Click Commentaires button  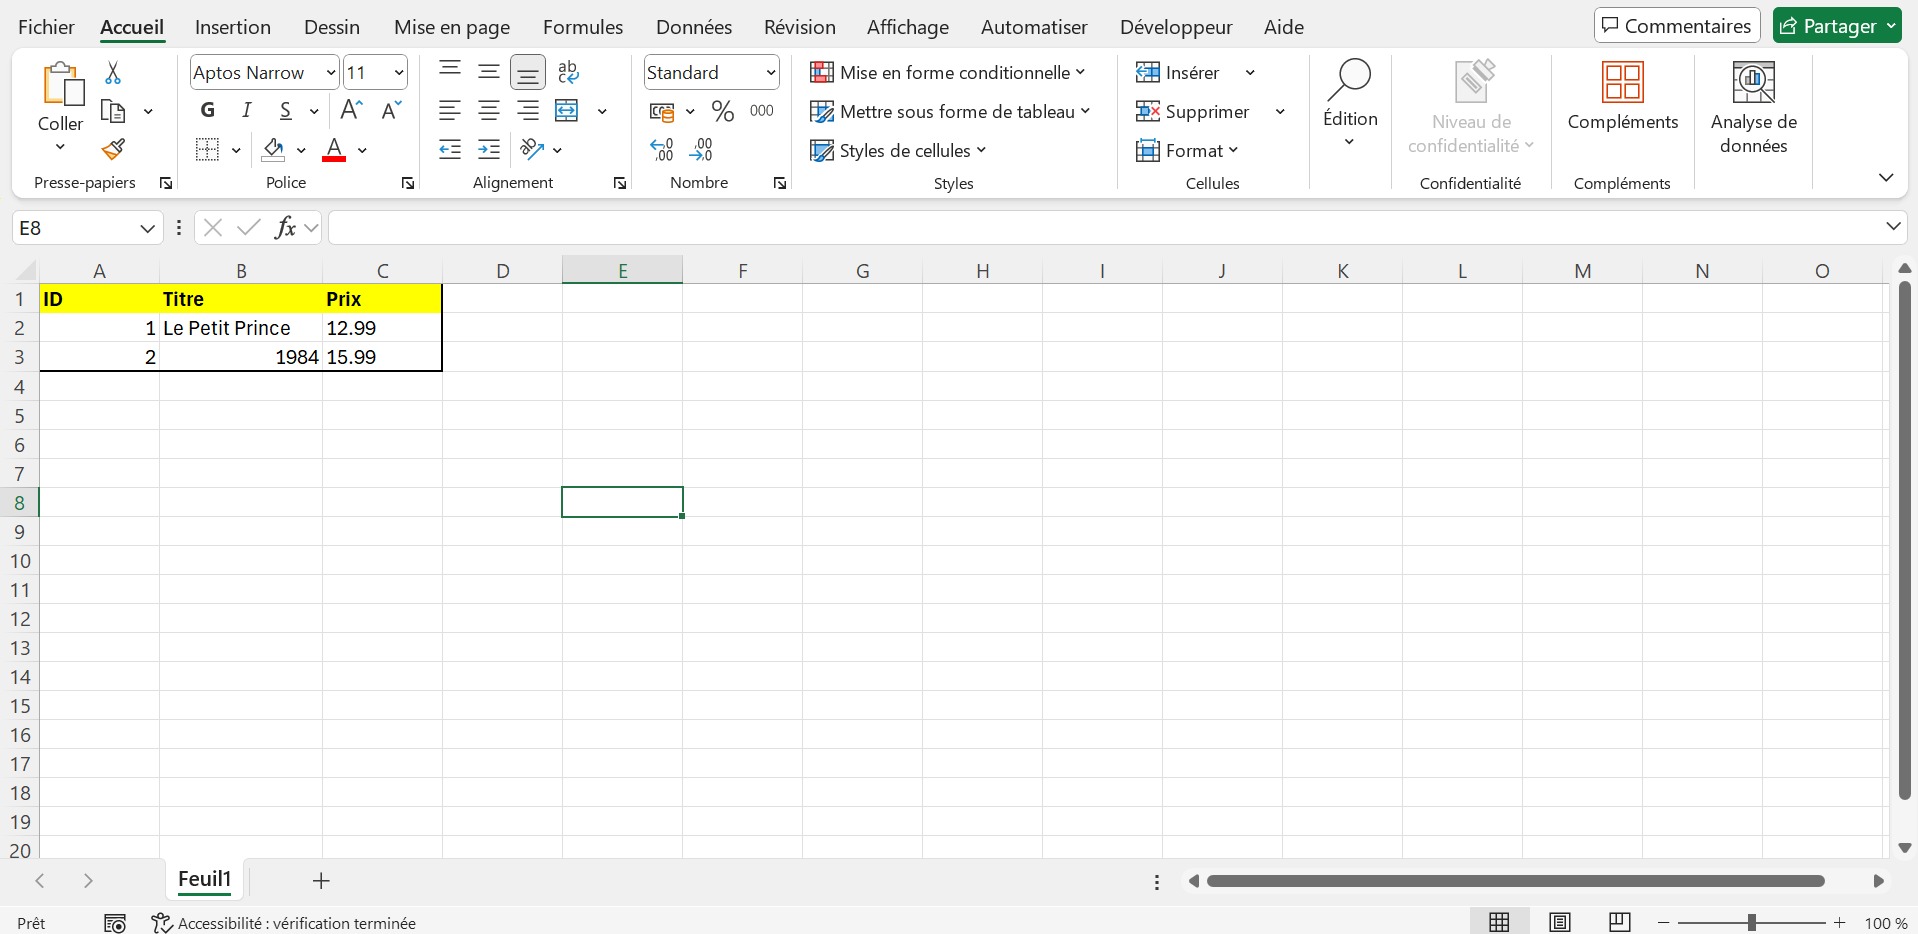pyautogui.click(x=1677, y=26)
